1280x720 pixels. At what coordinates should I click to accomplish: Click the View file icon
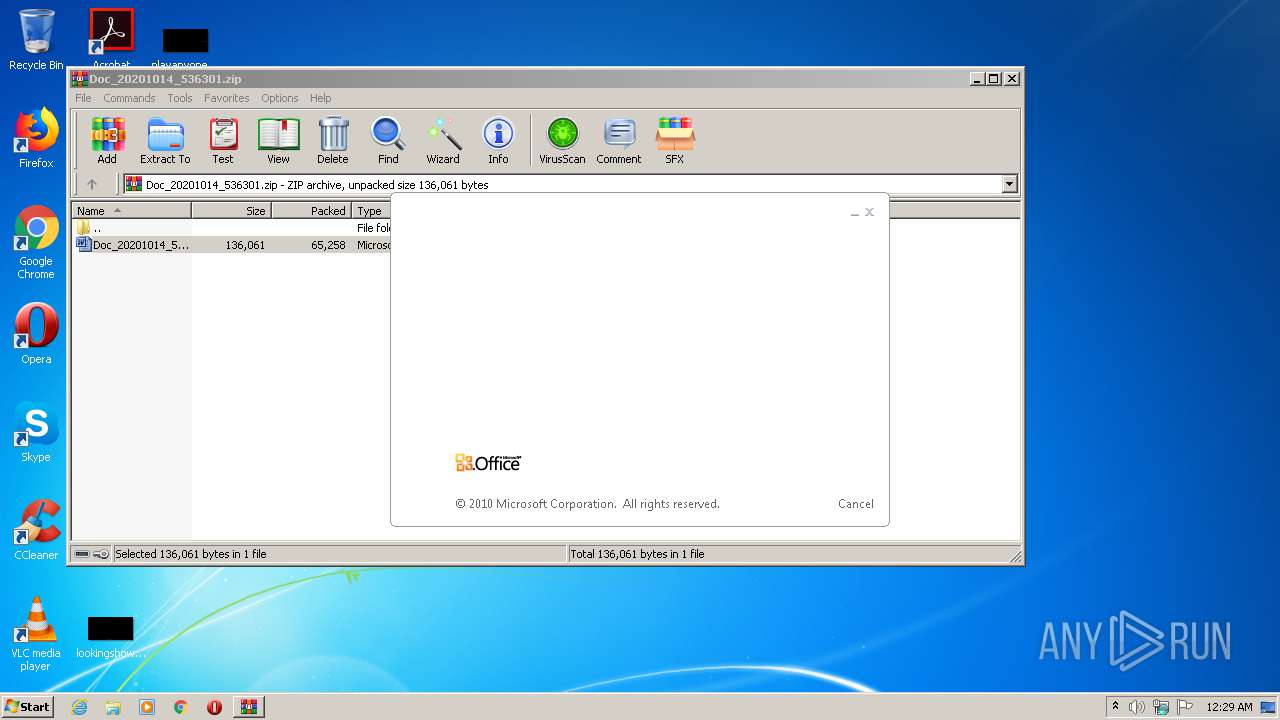tap(278, 140)
